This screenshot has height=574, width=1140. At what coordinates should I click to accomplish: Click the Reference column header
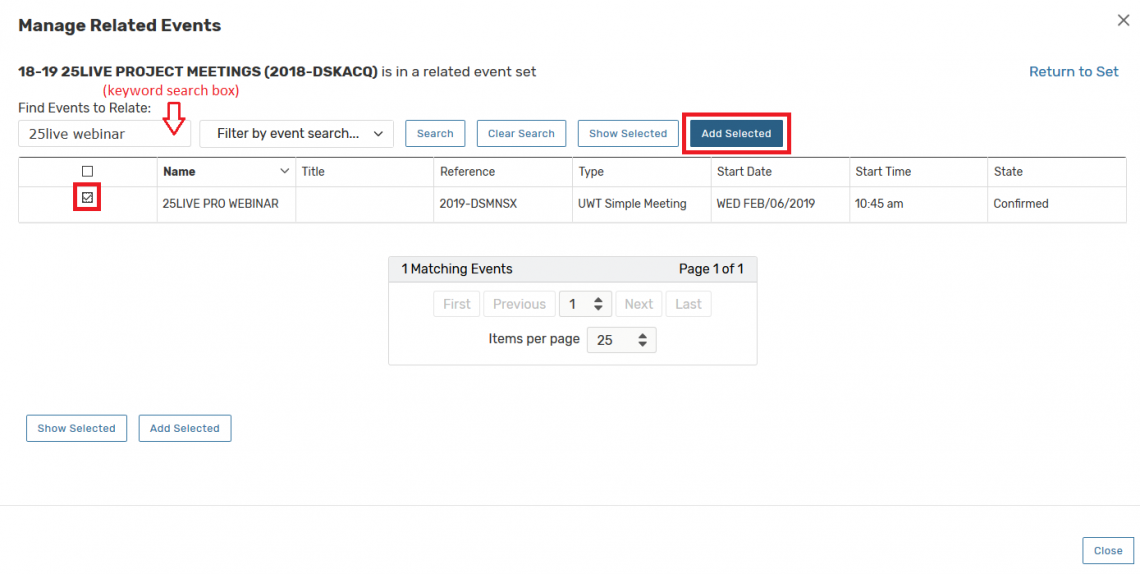(x=467, y=172)
